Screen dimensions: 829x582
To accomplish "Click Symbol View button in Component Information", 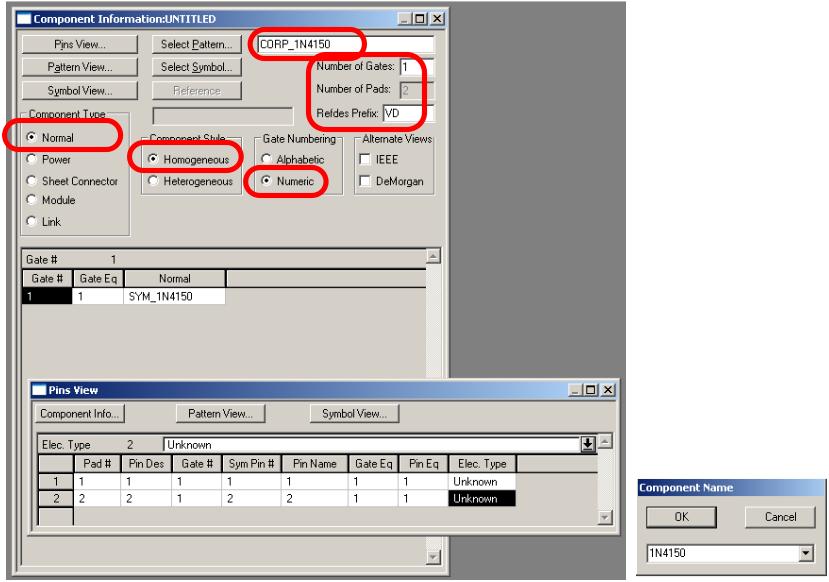I will click(x=80, y=90).
